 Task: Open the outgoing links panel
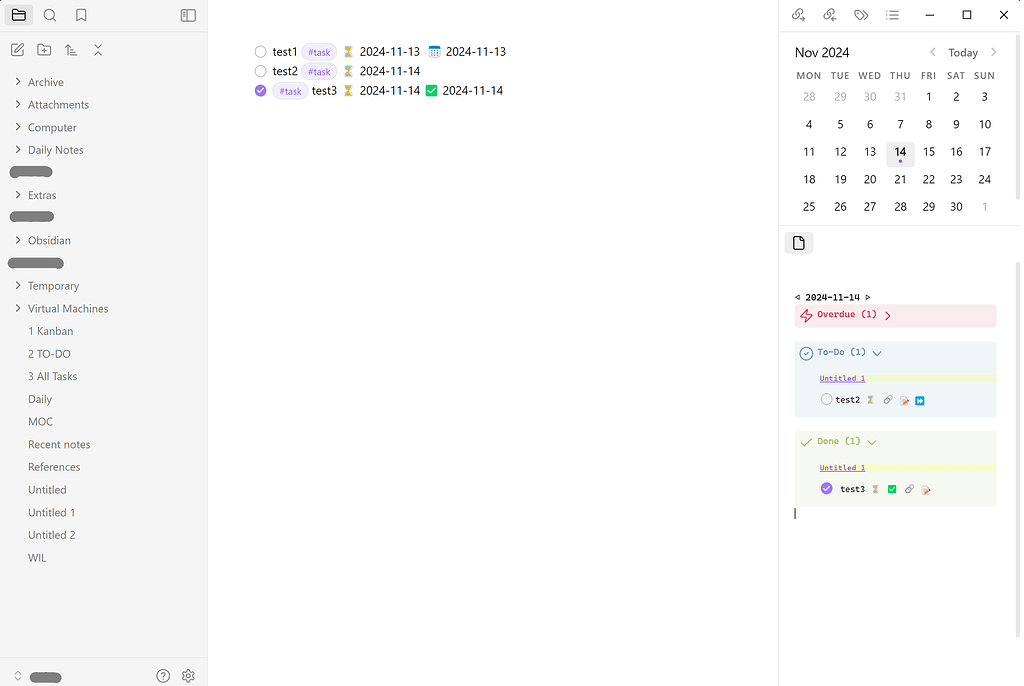[x=798, y=15]
